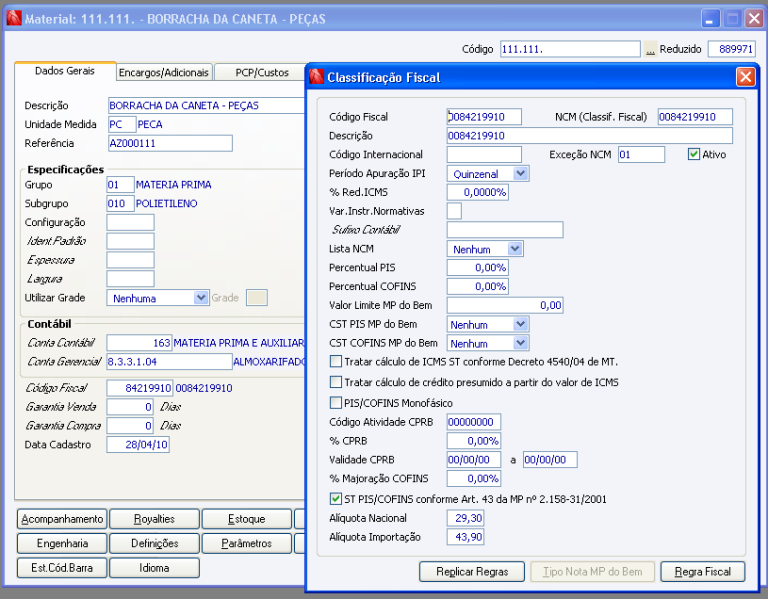Click Valor Limite MP do Bem field
This screenshot has width=768, height=599.
click(505, 305)
